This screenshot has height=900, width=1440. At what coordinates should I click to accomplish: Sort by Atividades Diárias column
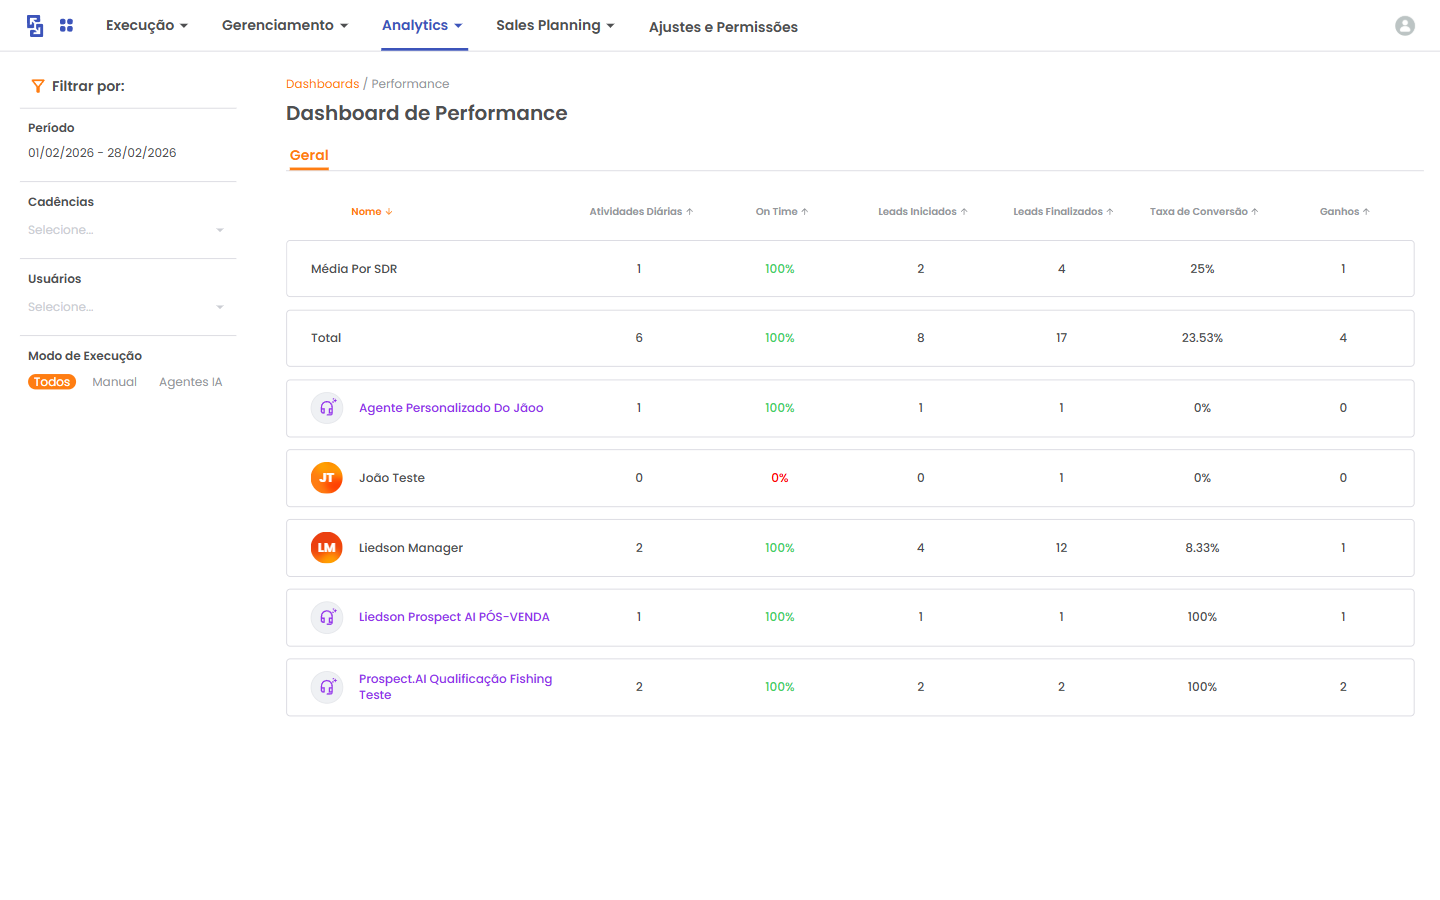641,212
